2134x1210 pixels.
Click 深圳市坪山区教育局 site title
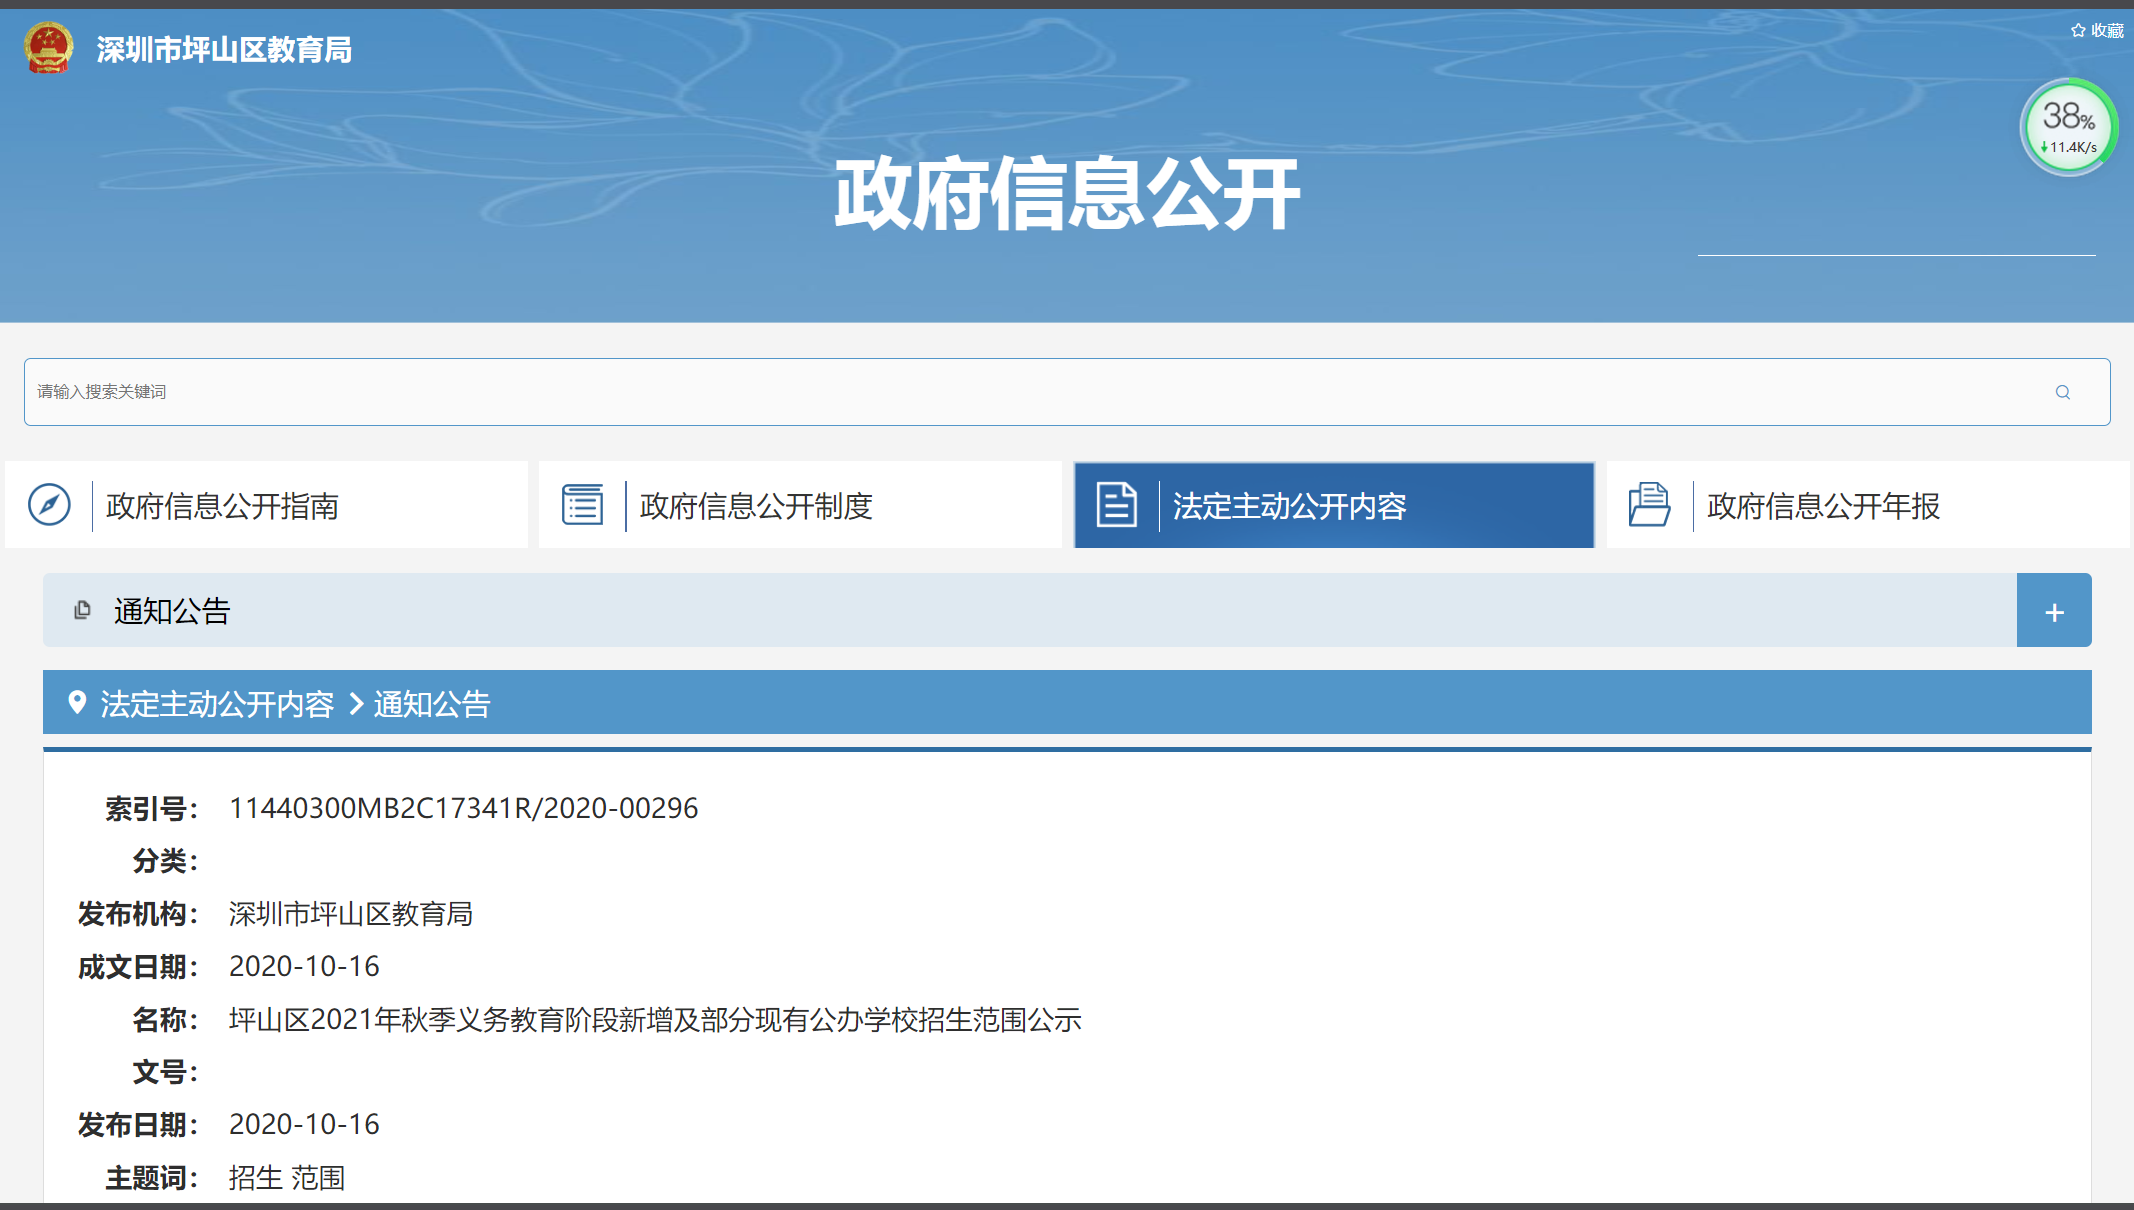click(224, 49)
